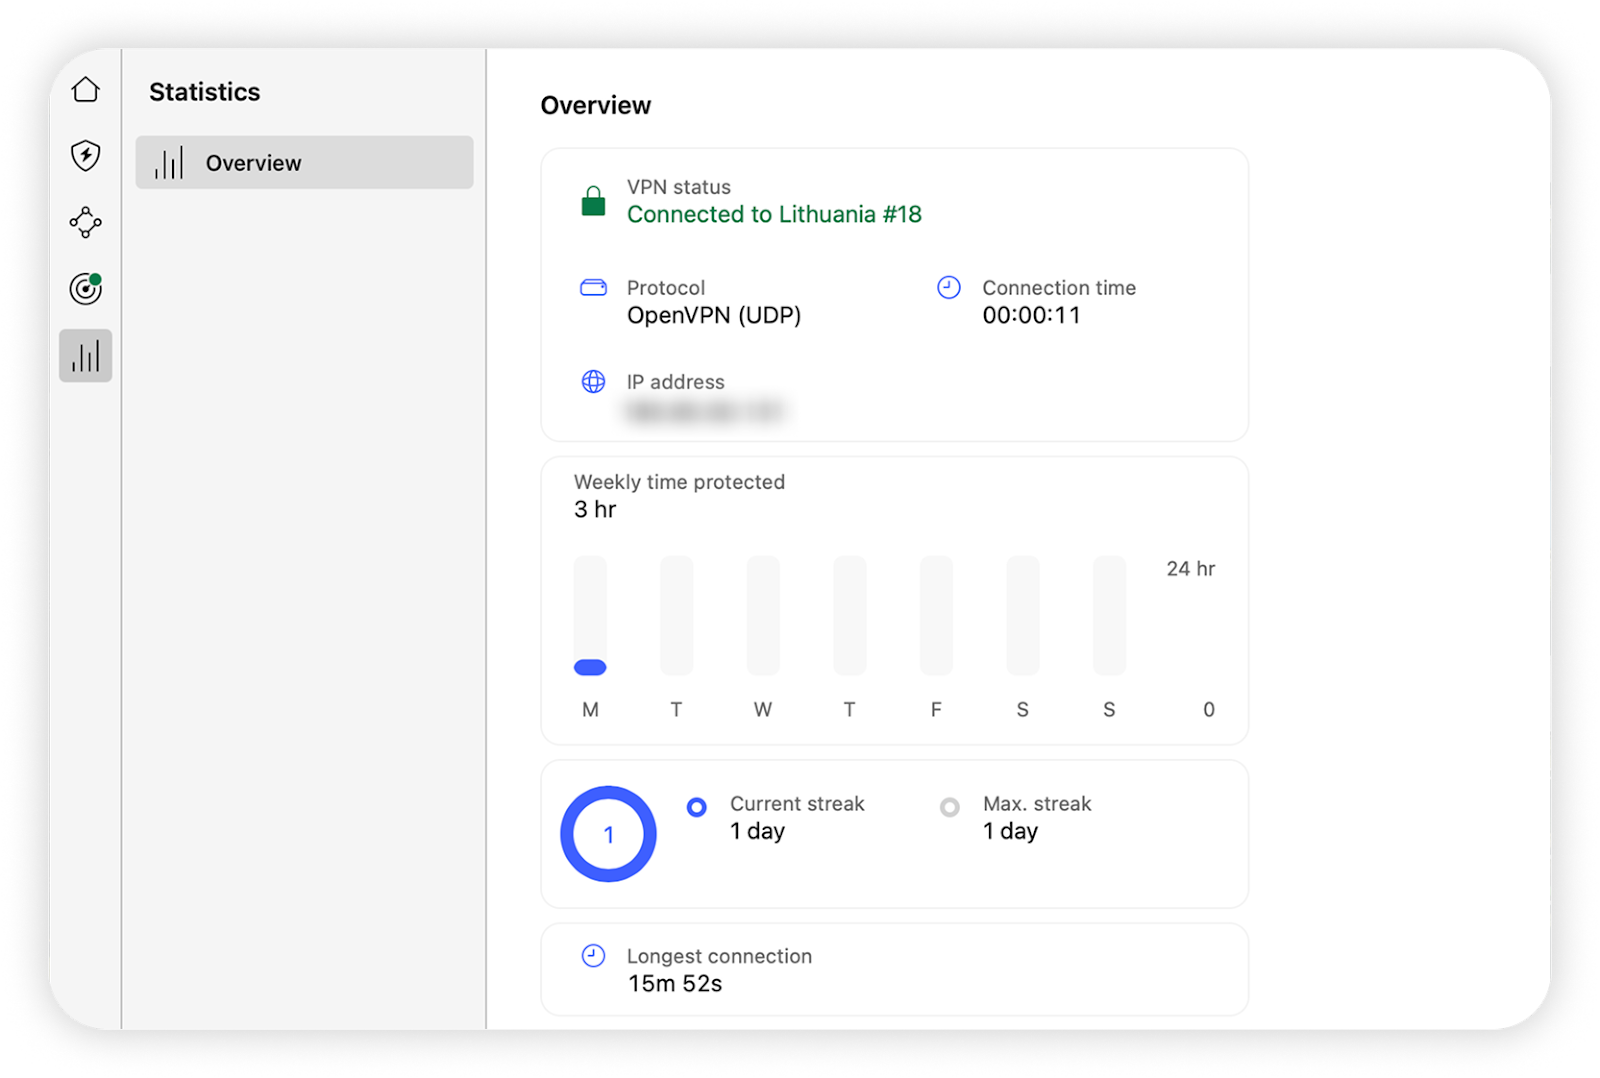This screenshot has height=1078, width=1600.
Task: Click the green lock VPN status icon
Action: pyautogui.click(x=593, y=201)
